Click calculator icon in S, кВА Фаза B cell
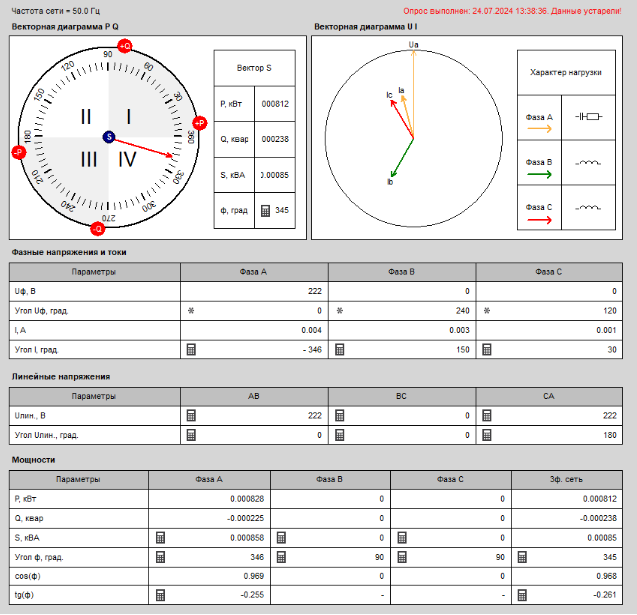The image size is (637, 615). [281, 538]
